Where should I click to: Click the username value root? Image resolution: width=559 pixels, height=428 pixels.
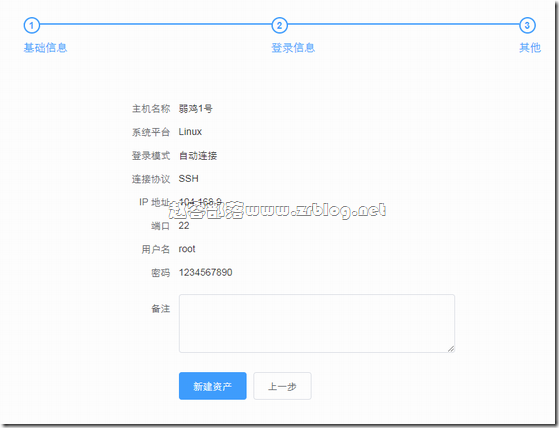pos(187,249)
